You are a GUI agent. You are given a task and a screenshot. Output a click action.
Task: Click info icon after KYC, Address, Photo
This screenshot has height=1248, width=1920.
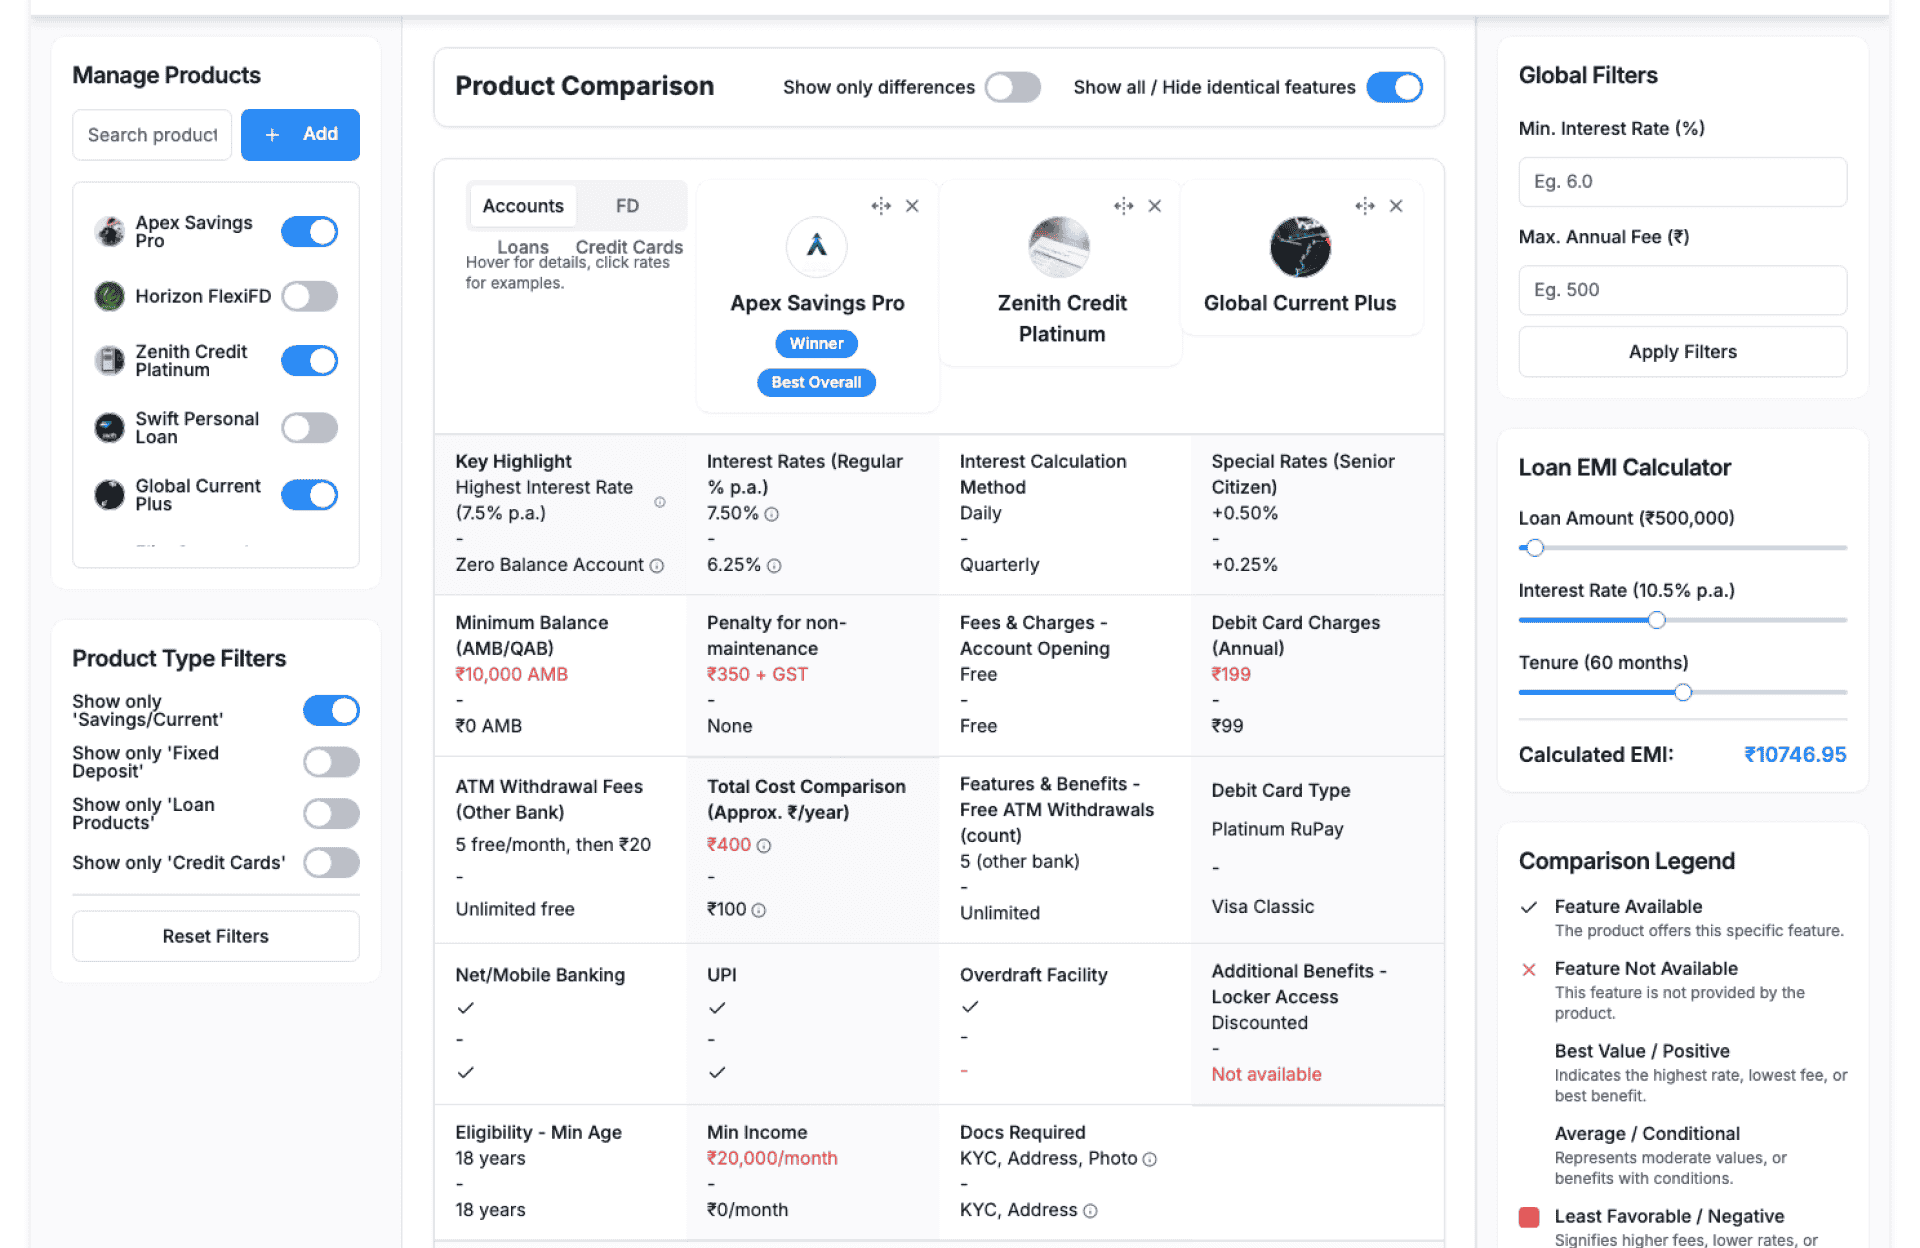(1150, 1159)
